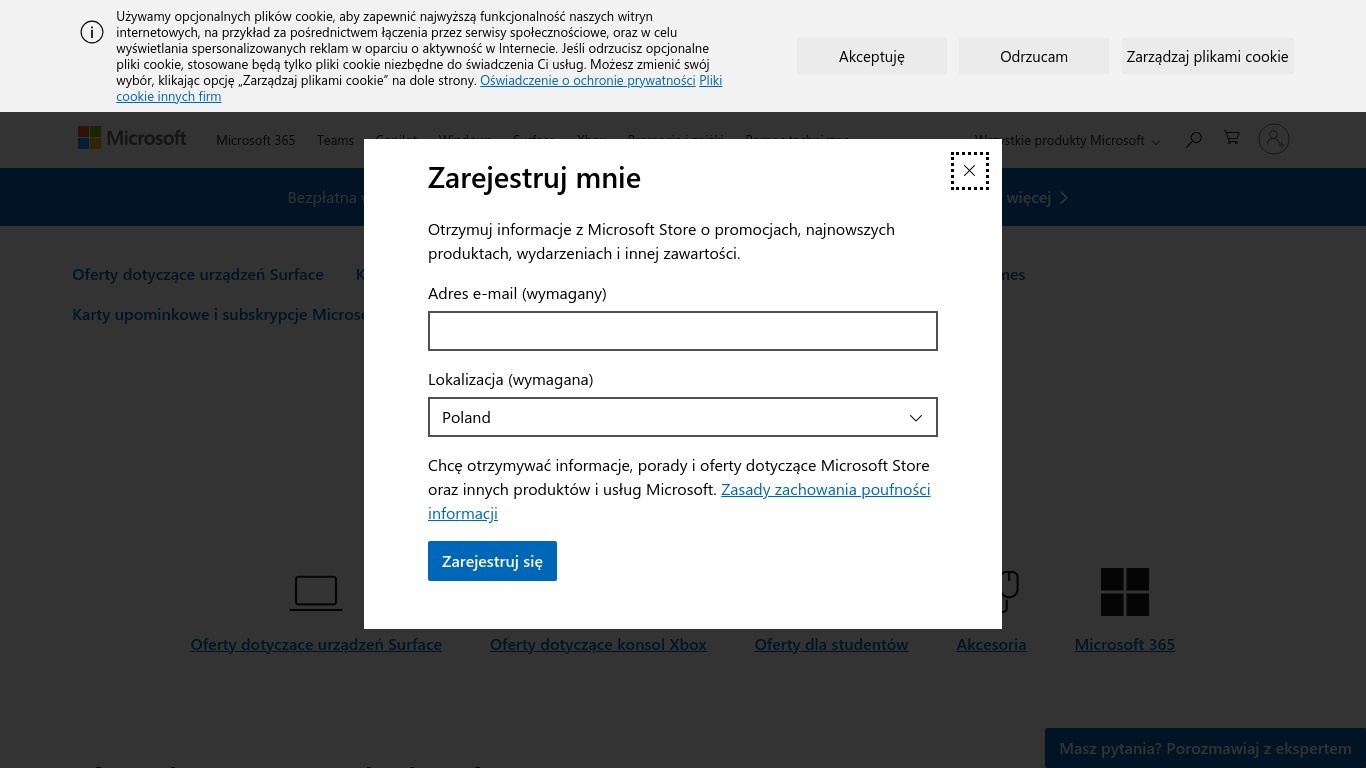The height and width of the screenshot is (768, 1366).
Task: Open Oświadczenie o ochronie prywatności link
Action: pyautogui.click(x=588, y=80)
